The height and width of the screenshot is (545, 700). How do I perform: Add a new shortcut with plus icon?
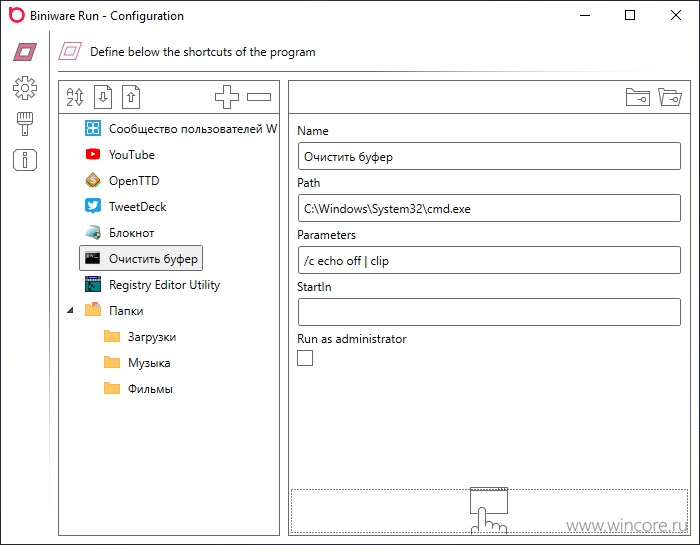coord(227,97)
